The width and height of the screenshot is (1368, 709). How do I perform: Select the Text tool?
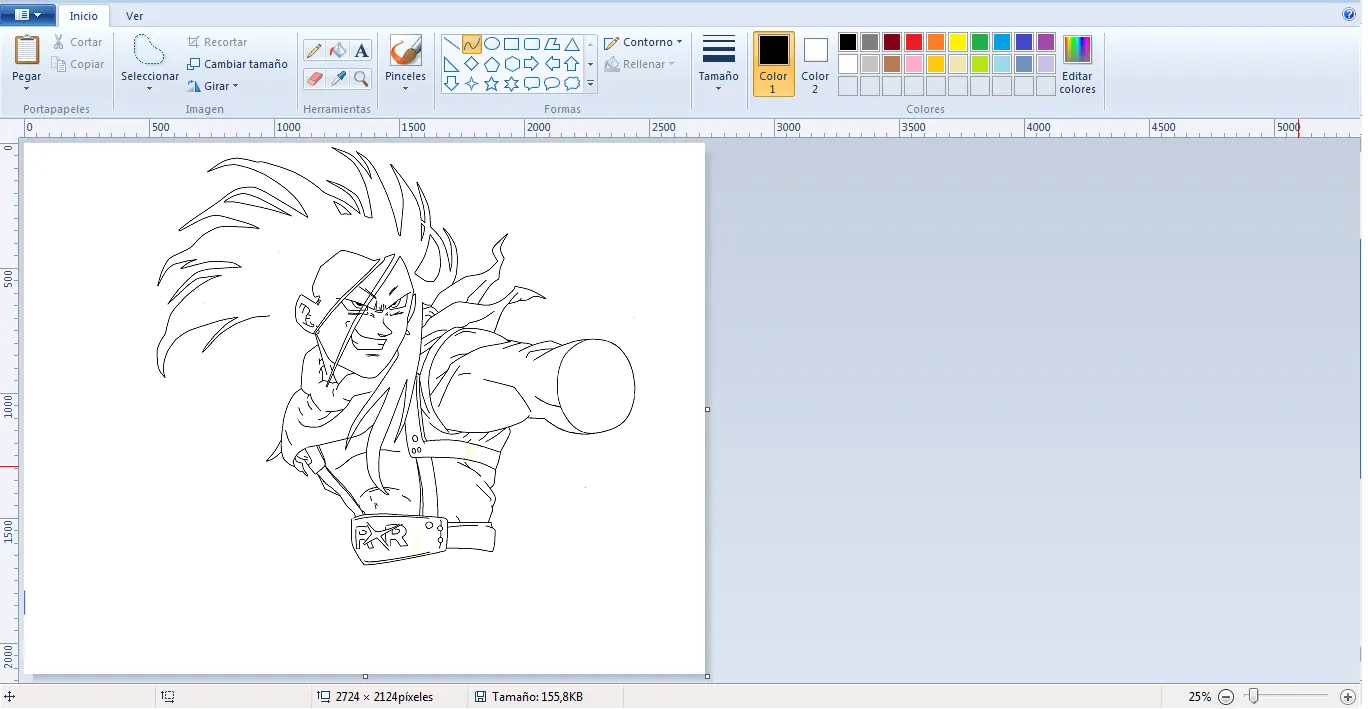(362, 50)
